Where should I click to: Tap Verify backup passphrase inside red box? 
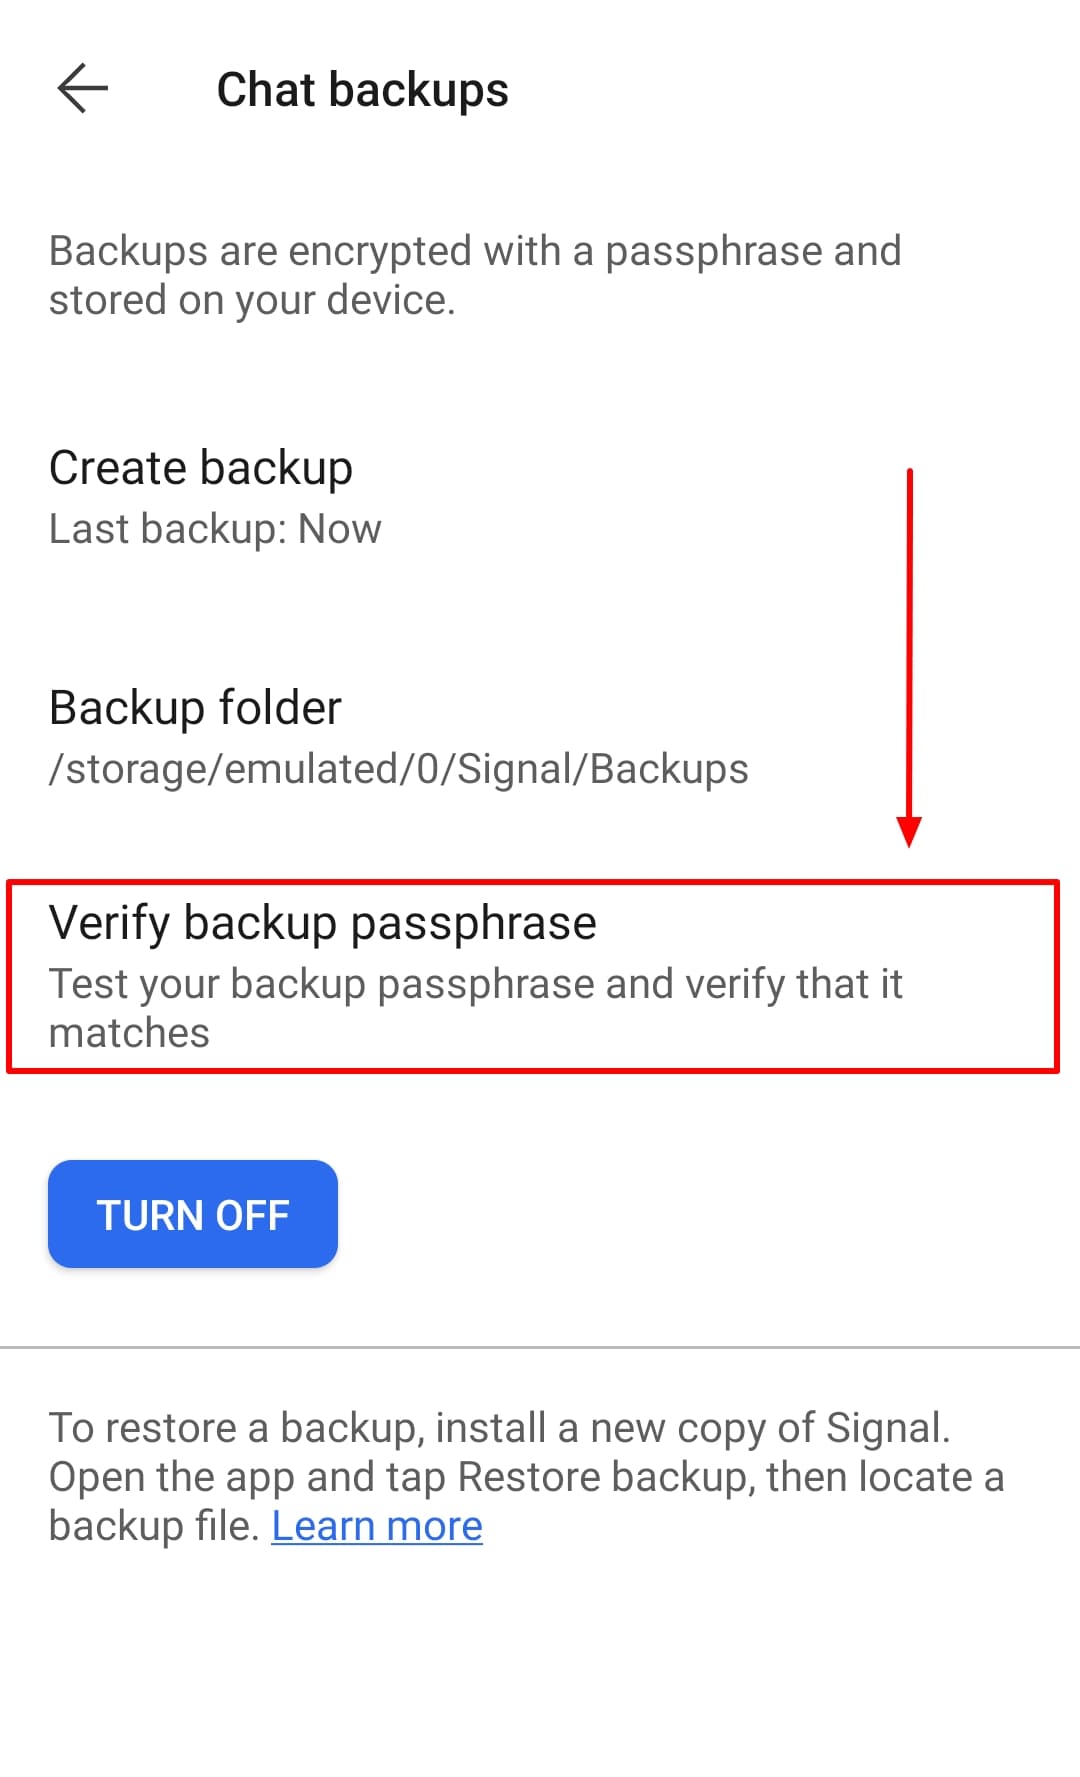point(322,922)
